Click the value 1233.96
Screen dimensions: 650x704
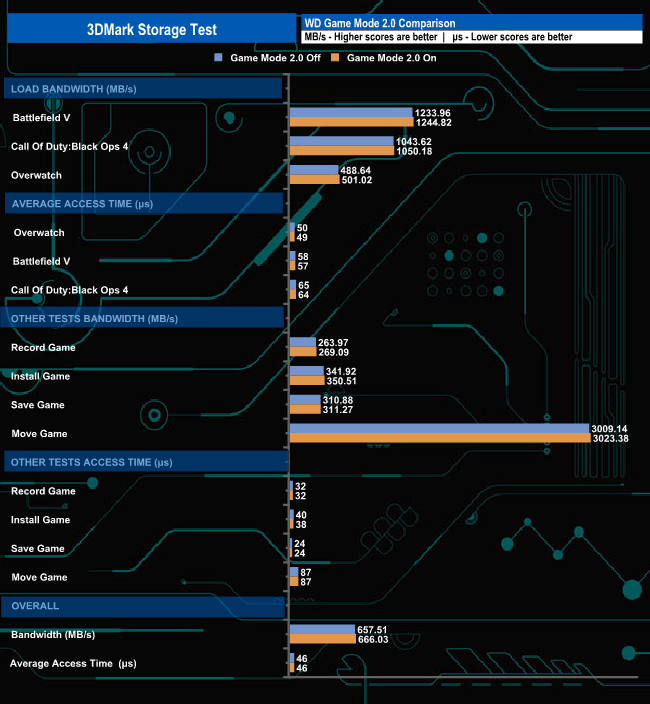[x=433, y=113]
